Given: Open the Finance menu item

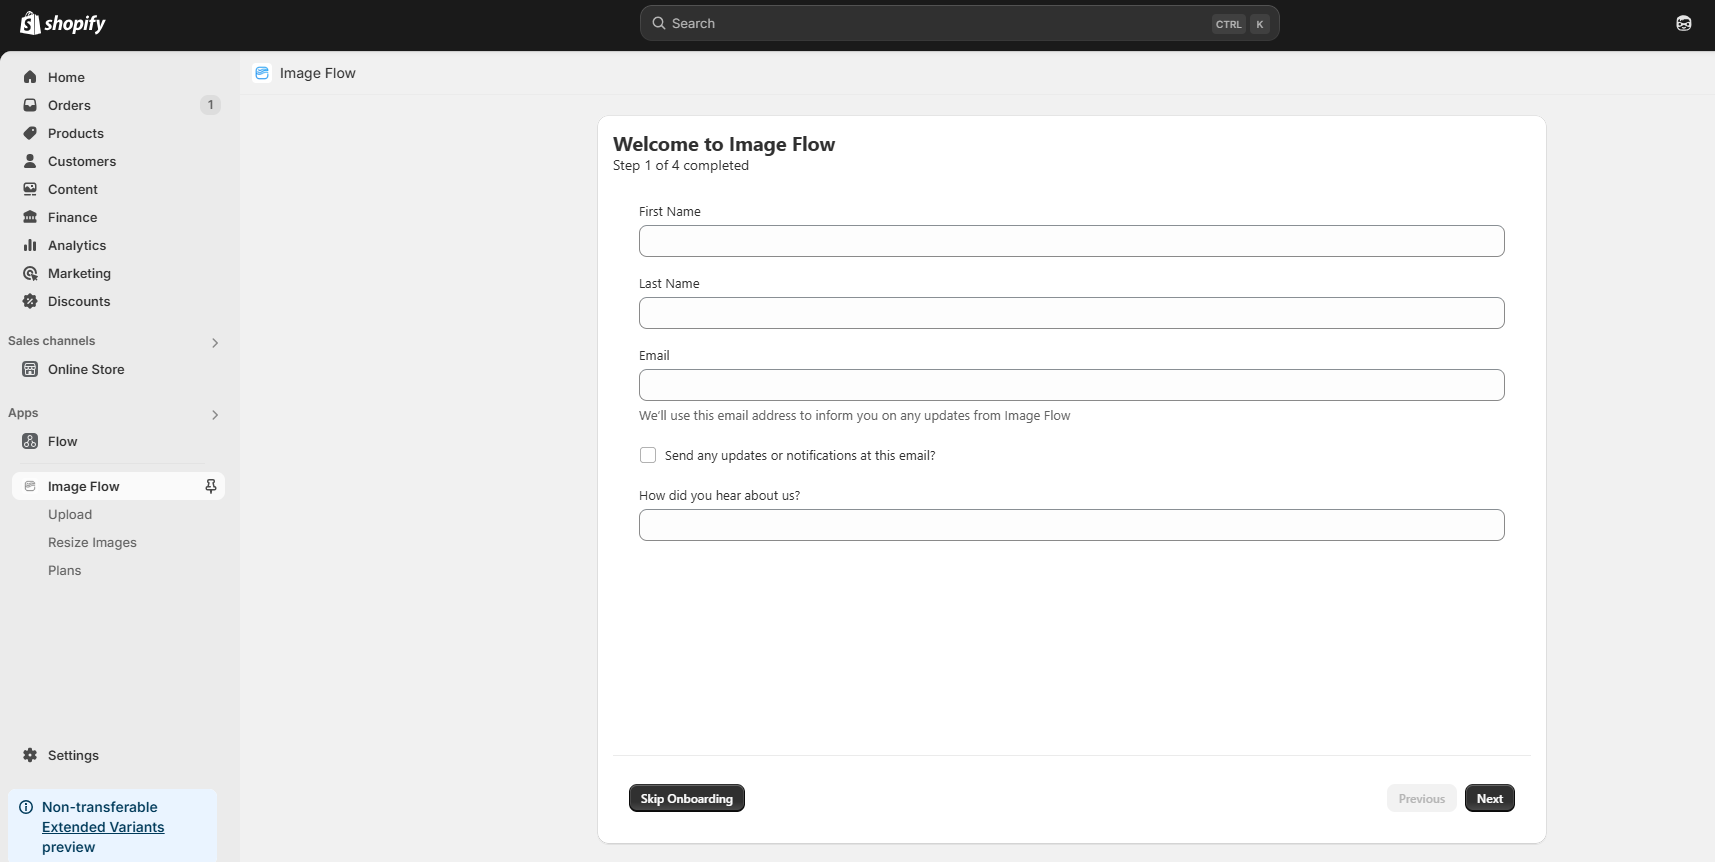Looking at the screenshot, I should pos(120,217).
